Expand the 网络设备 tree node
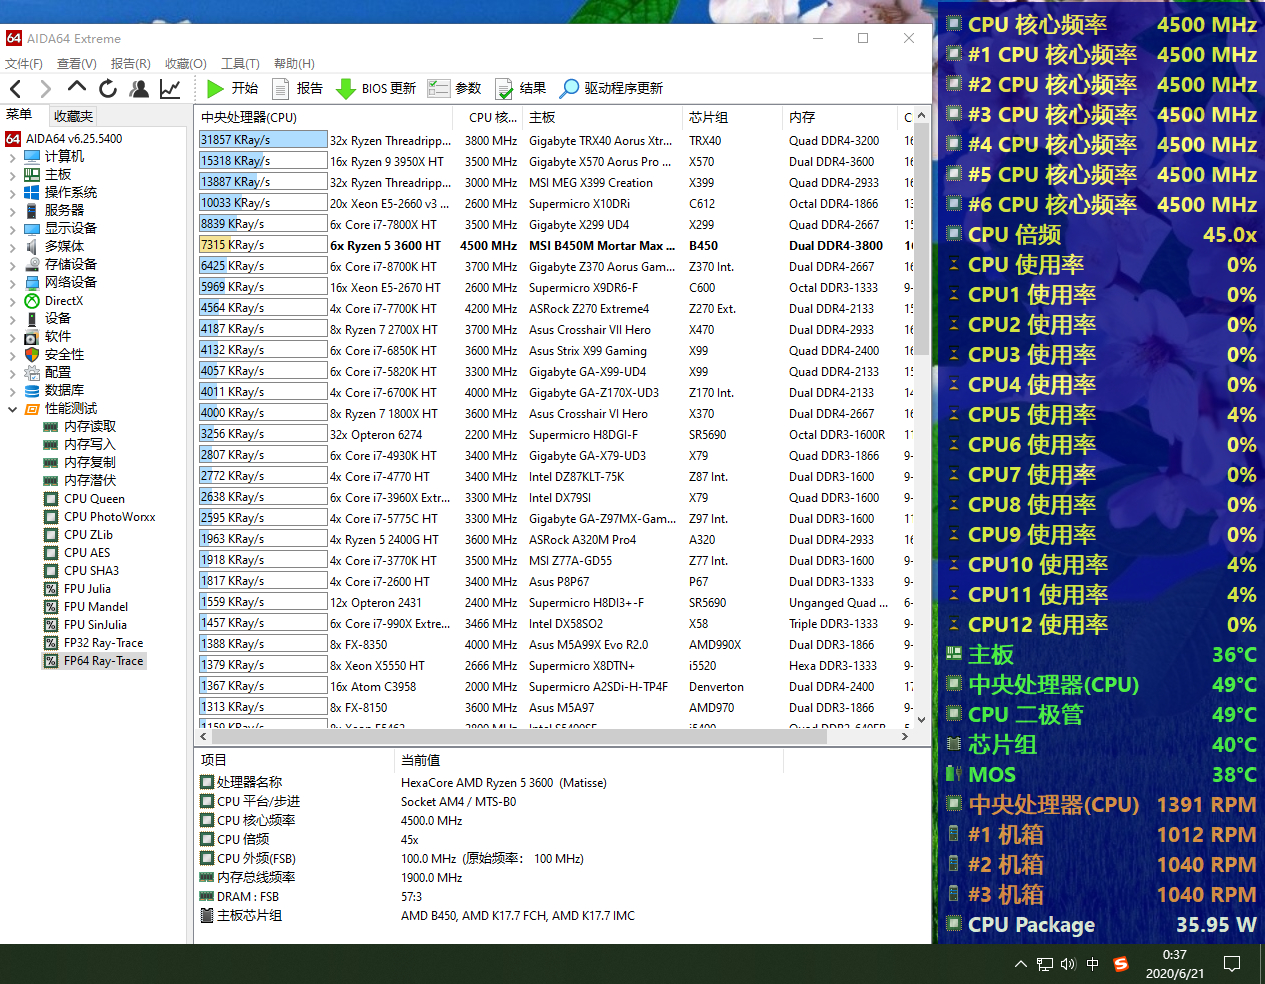This screenshot has width=1265, height=984. click(x=12, y=283)
